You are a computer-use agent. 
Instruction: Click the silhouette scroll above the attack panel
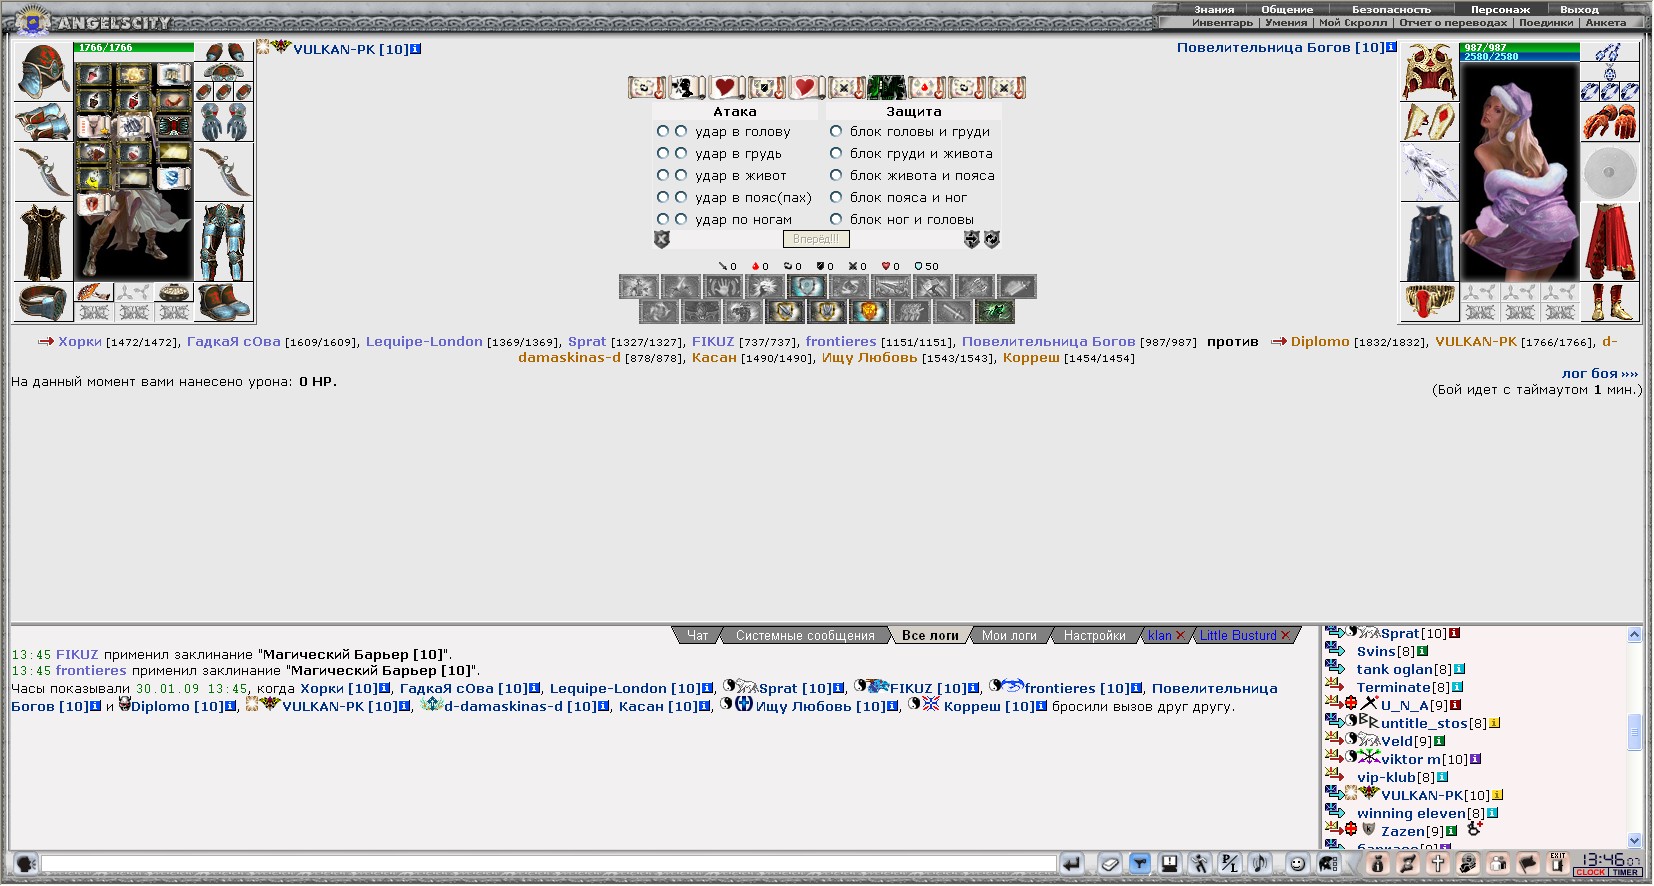(686, 87)
